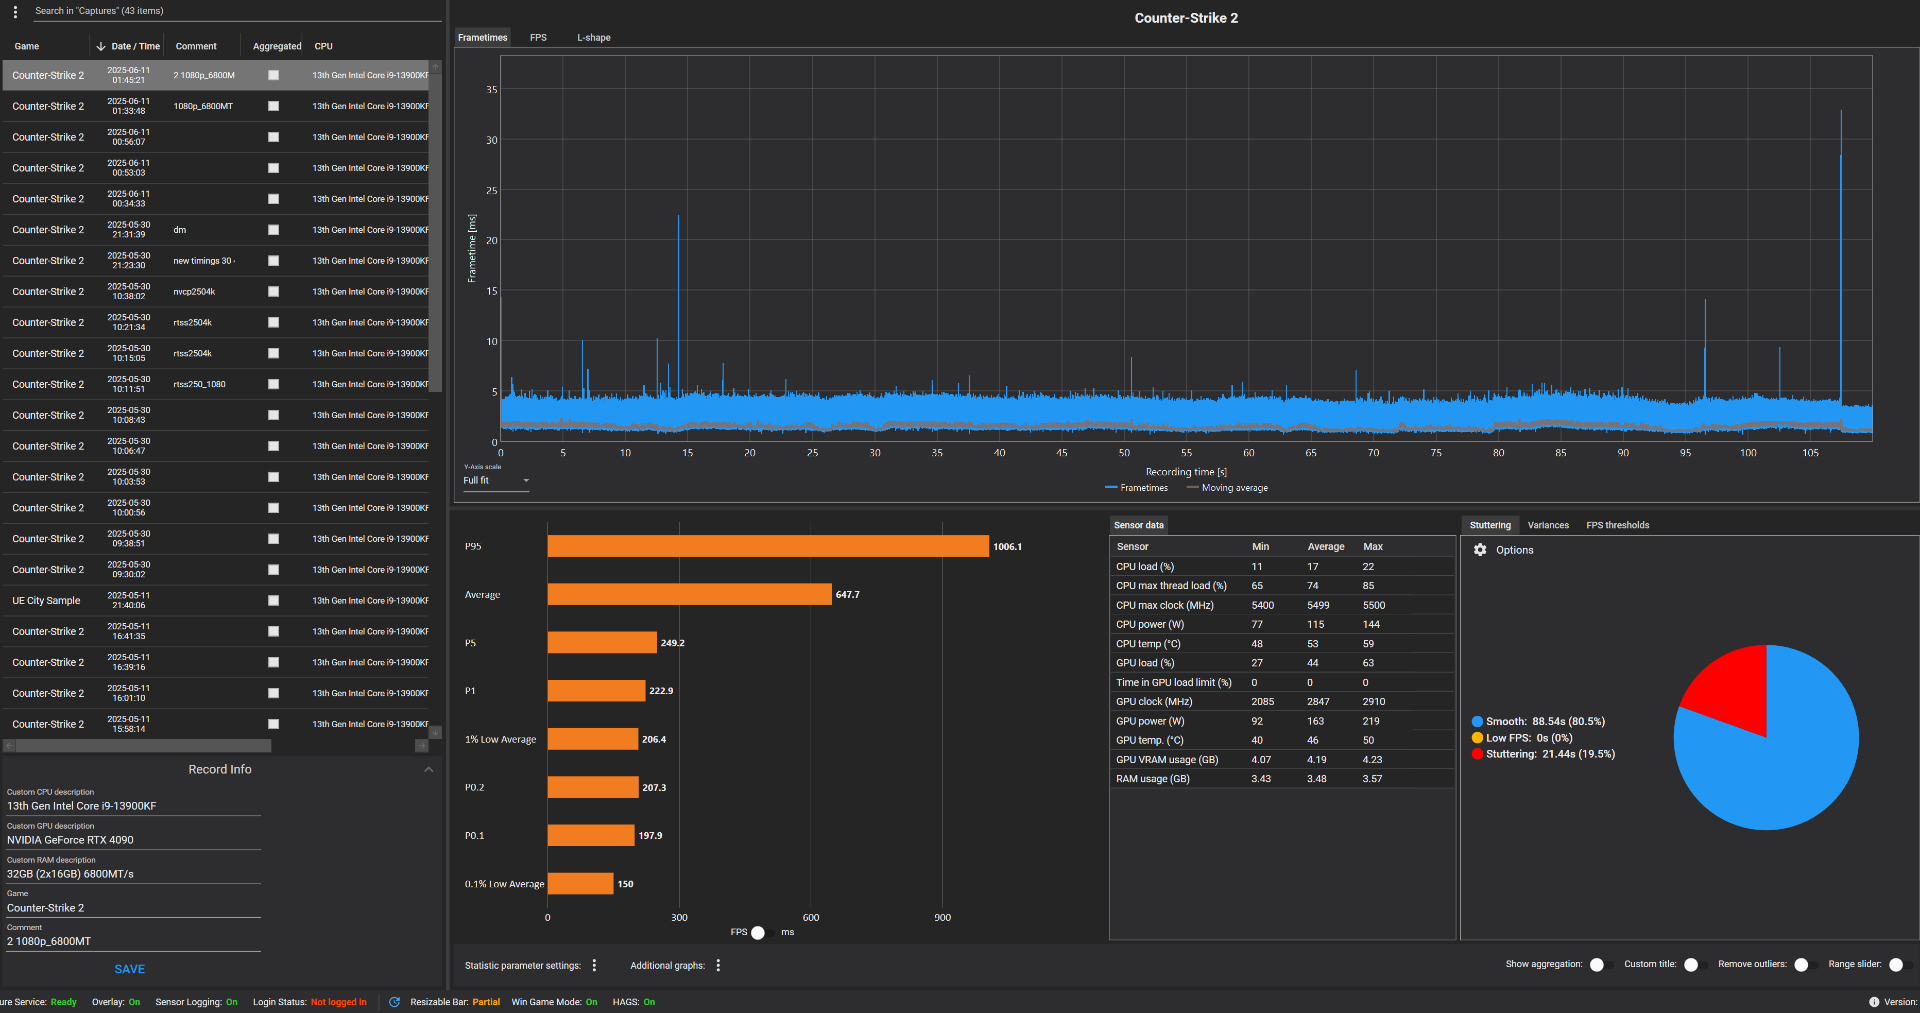
Task: Check Aggregated box for nvcp2504k capture
Action: (x=273, y=292)
